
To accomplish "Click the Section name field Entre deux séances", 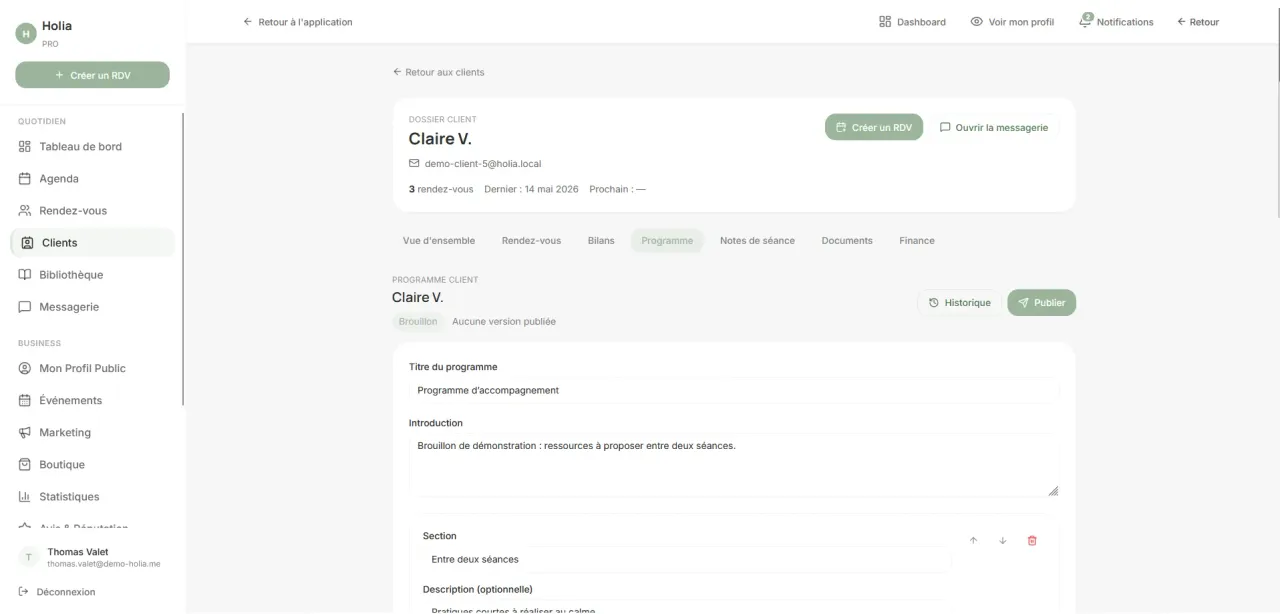I will point(687,559).
